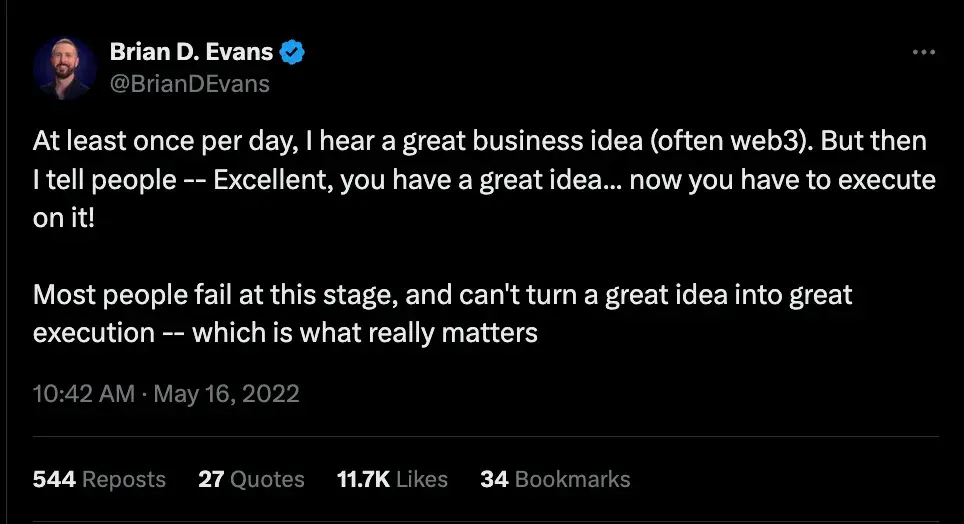Click the 'Reposts' label text
Screen dimensions: 964x524
pos(124,479)
